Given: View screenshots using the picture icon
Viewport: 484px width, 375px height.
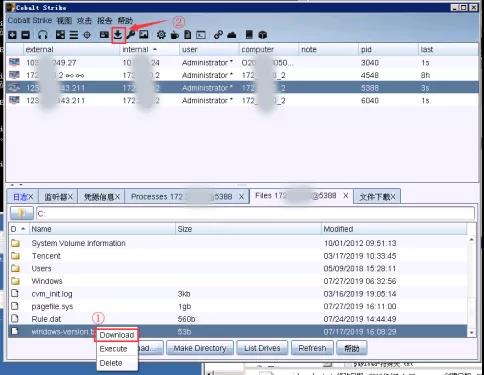Looking at the screenshot, I should point(144,35).
